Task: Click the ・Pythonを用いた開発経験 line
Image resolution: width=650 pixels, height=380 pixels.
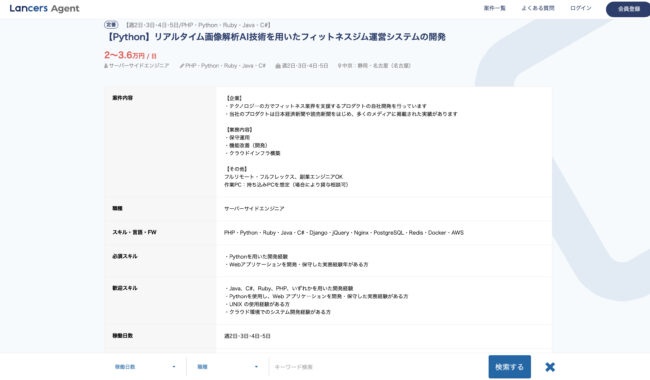Action: (256, 257)
